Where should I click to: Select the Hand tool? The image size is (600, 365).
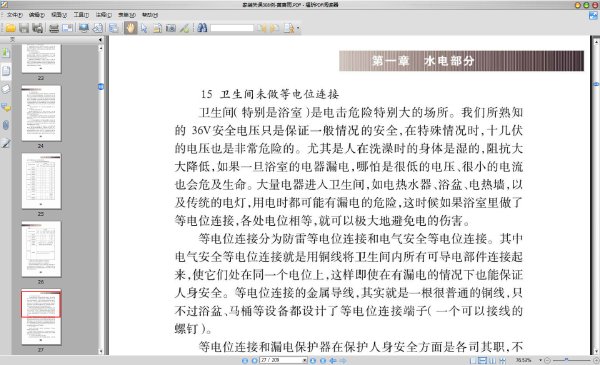tap(130, 28)
